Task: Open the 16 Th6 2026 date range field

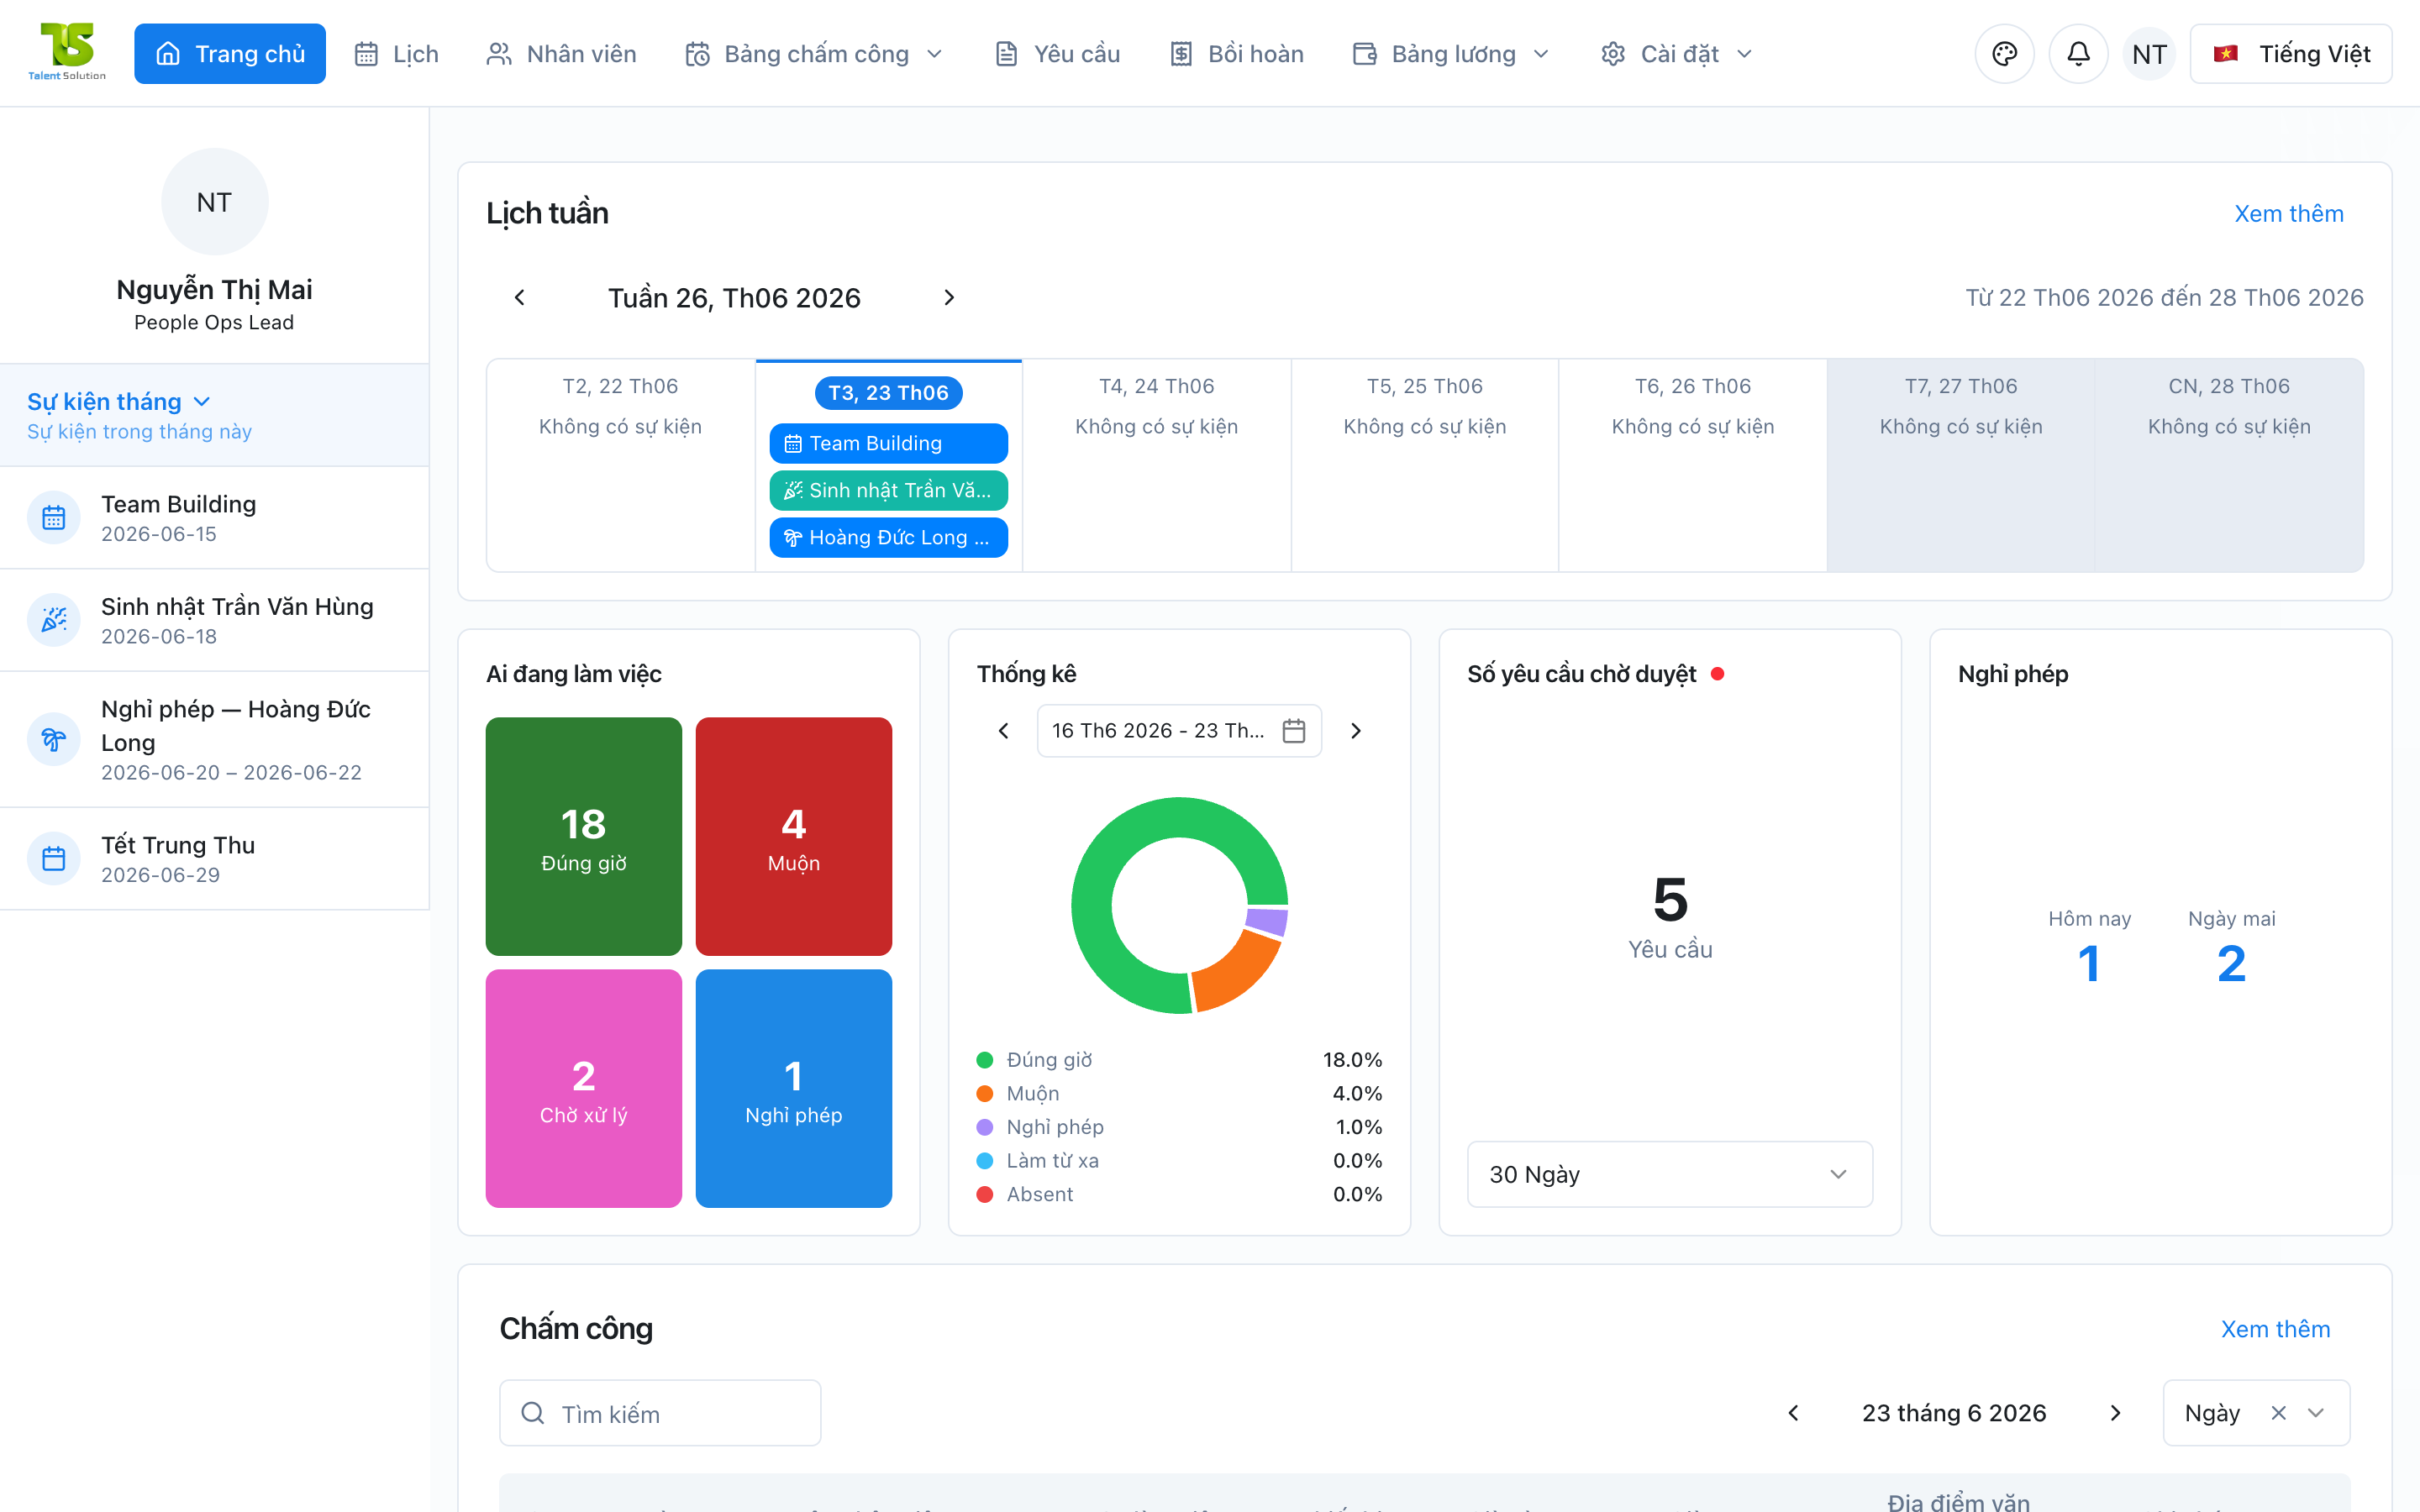Action: (x=1179, y=731)
